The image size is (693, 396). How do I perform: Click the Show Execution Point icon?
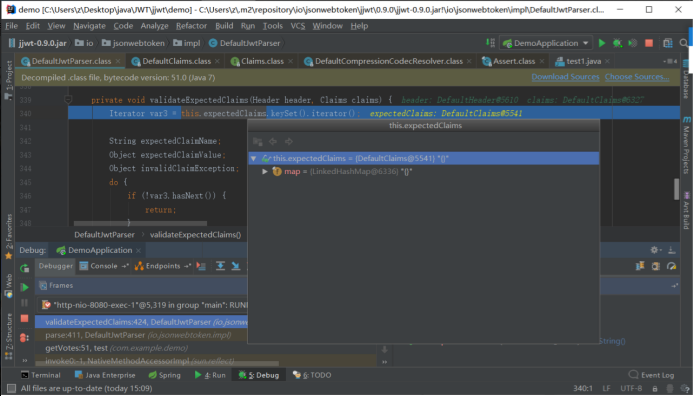pos(201,266)
